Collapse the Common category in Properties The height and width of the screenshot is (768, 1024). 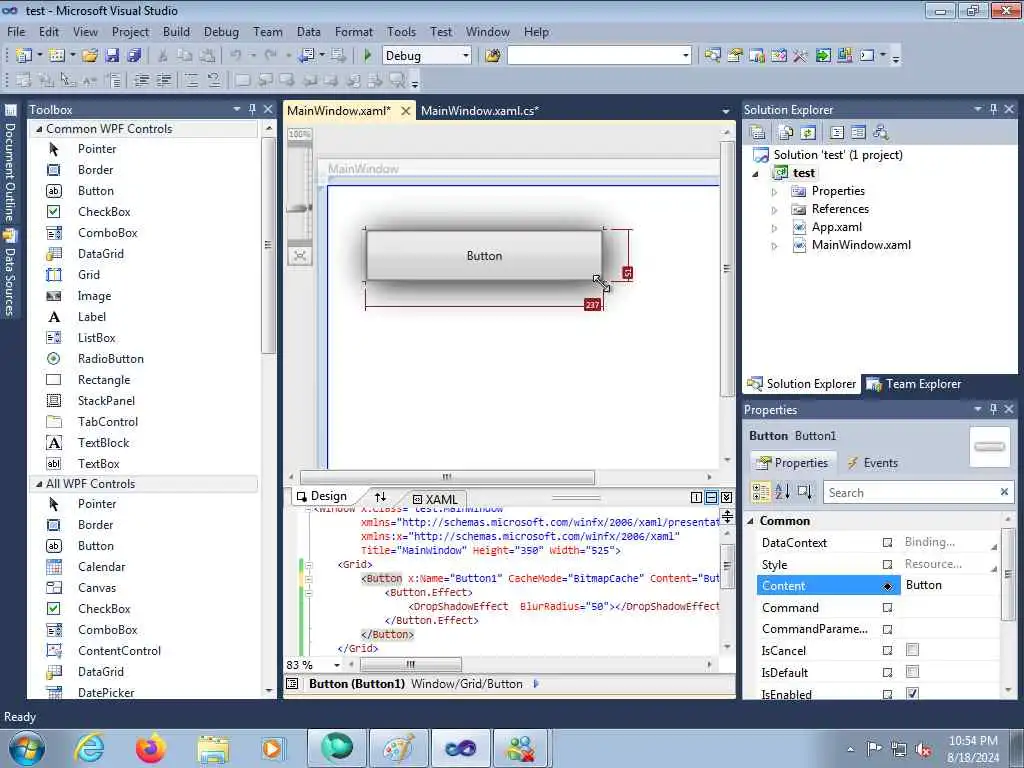[x=750, y=521]
